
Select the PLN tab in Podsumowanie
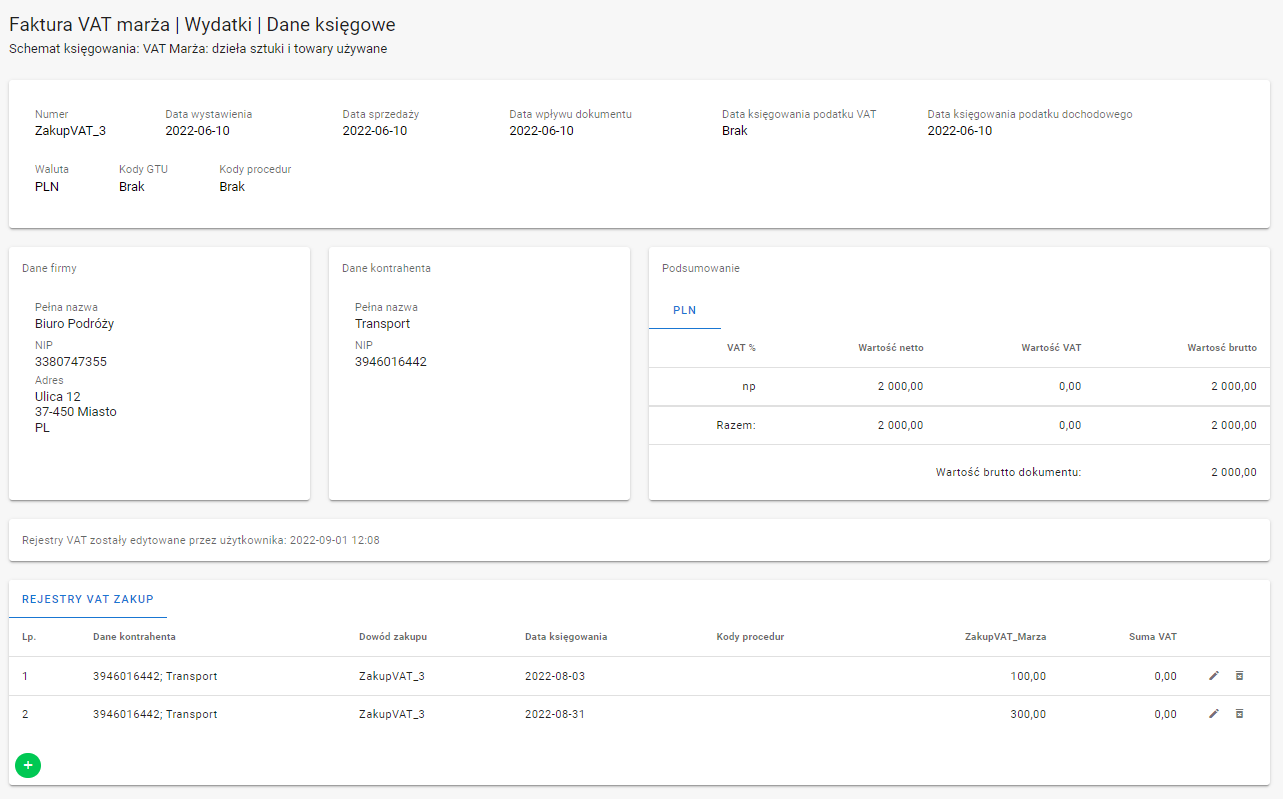pyautogui.click(x=684, y=310)
